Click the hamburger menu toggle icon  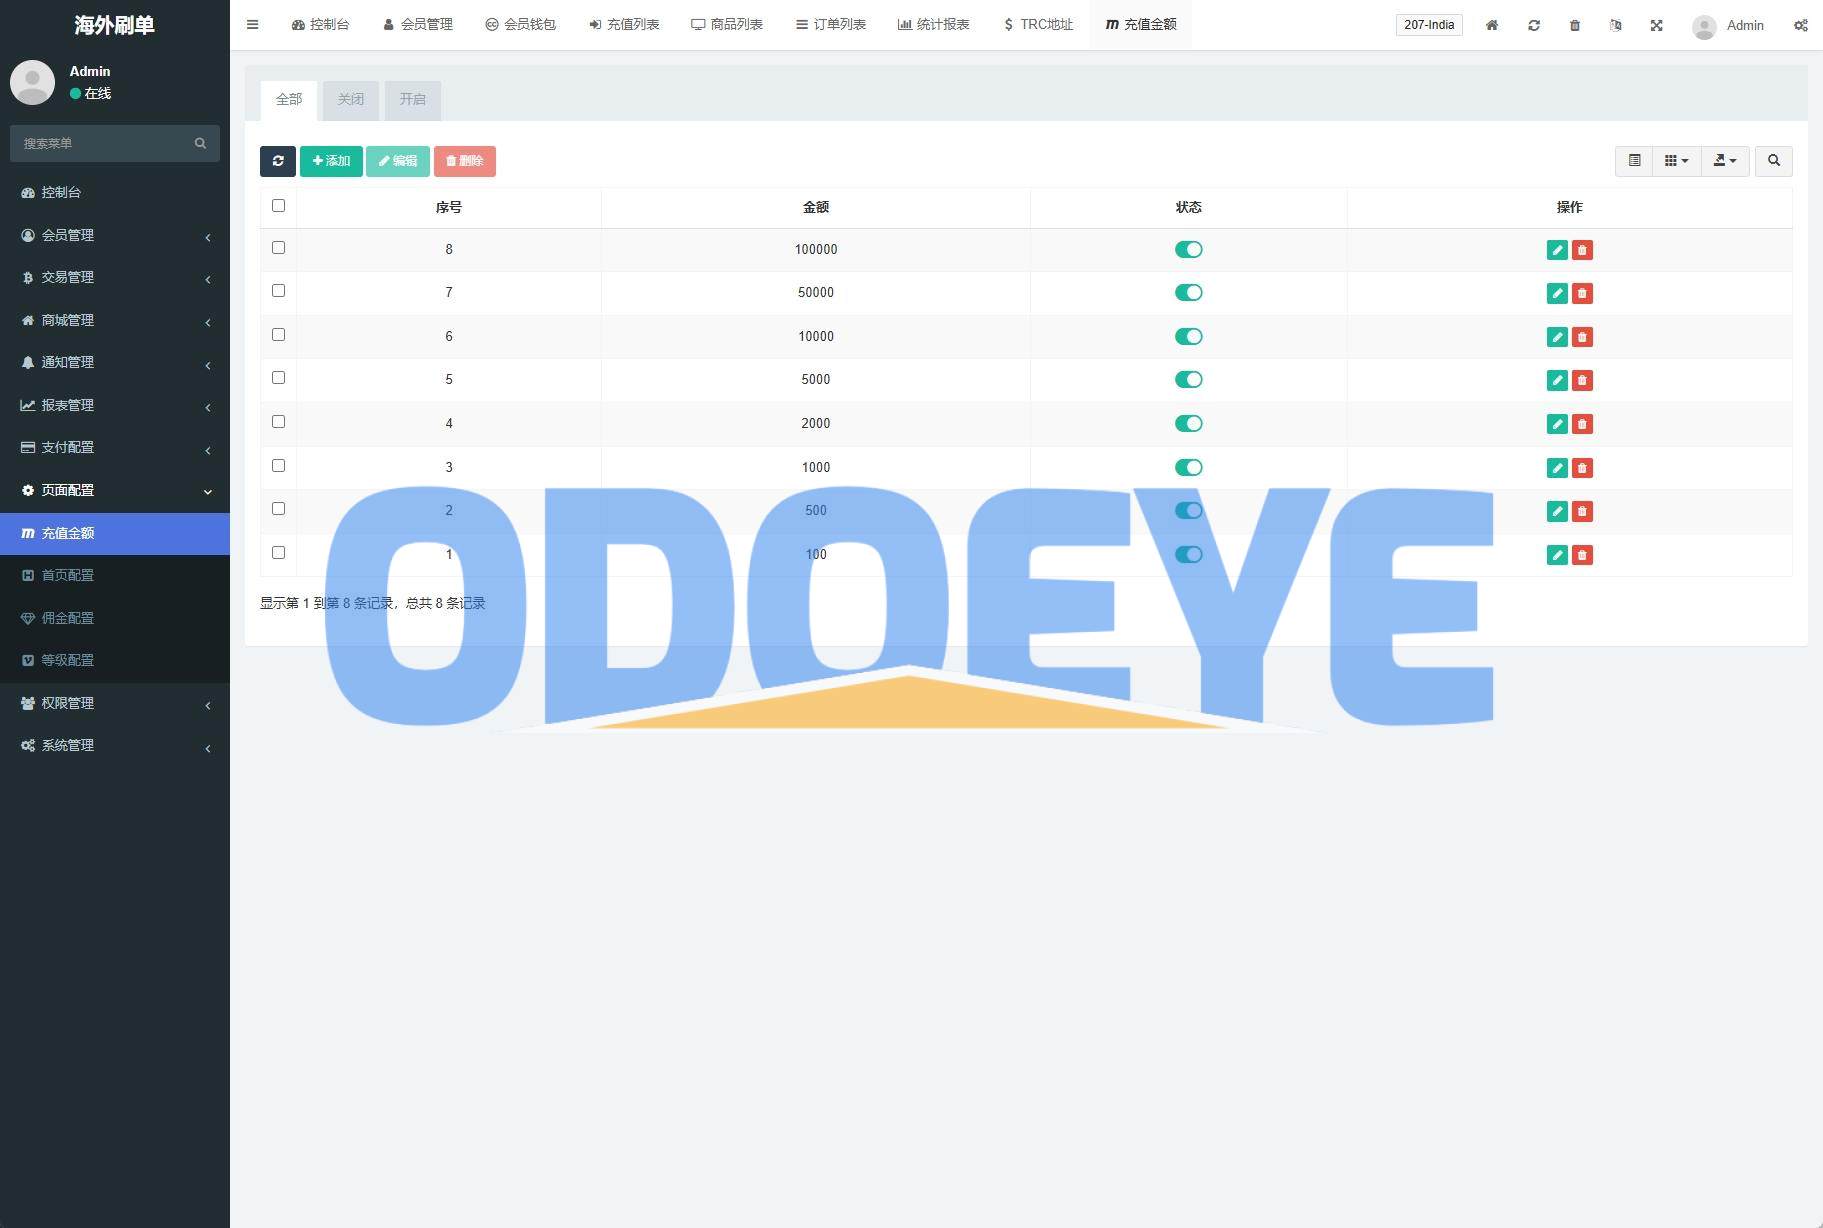[x=252, y=25]
